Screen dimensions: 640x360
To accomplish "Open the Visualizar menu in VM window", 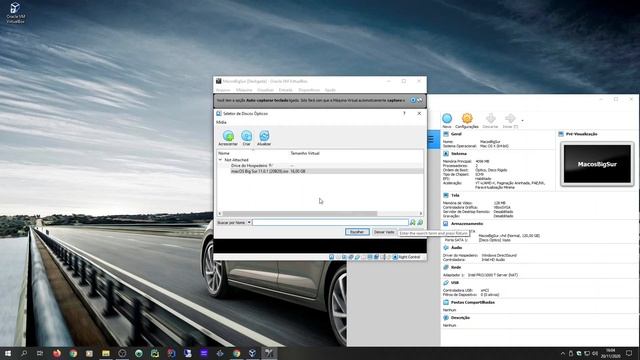I will click(265, 90).
